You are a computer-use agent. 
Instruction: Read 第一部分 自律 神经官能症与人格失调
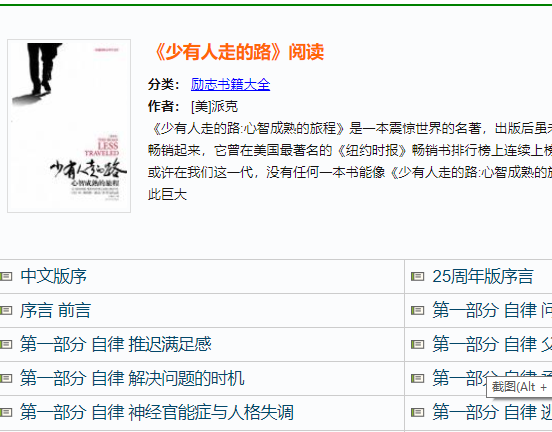157,412
